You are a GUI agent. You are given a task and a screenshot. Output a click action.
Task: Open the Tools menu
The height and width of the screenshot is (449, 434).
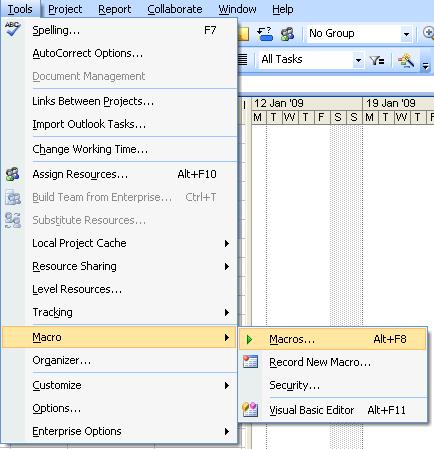coord(20,9)
